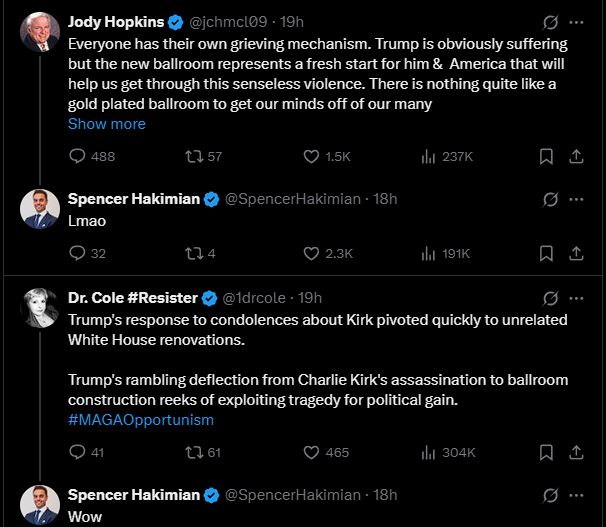Open more options on Jody Hopkins' tweet
Viewport: 606px width, 527px height.
(576, 21)
